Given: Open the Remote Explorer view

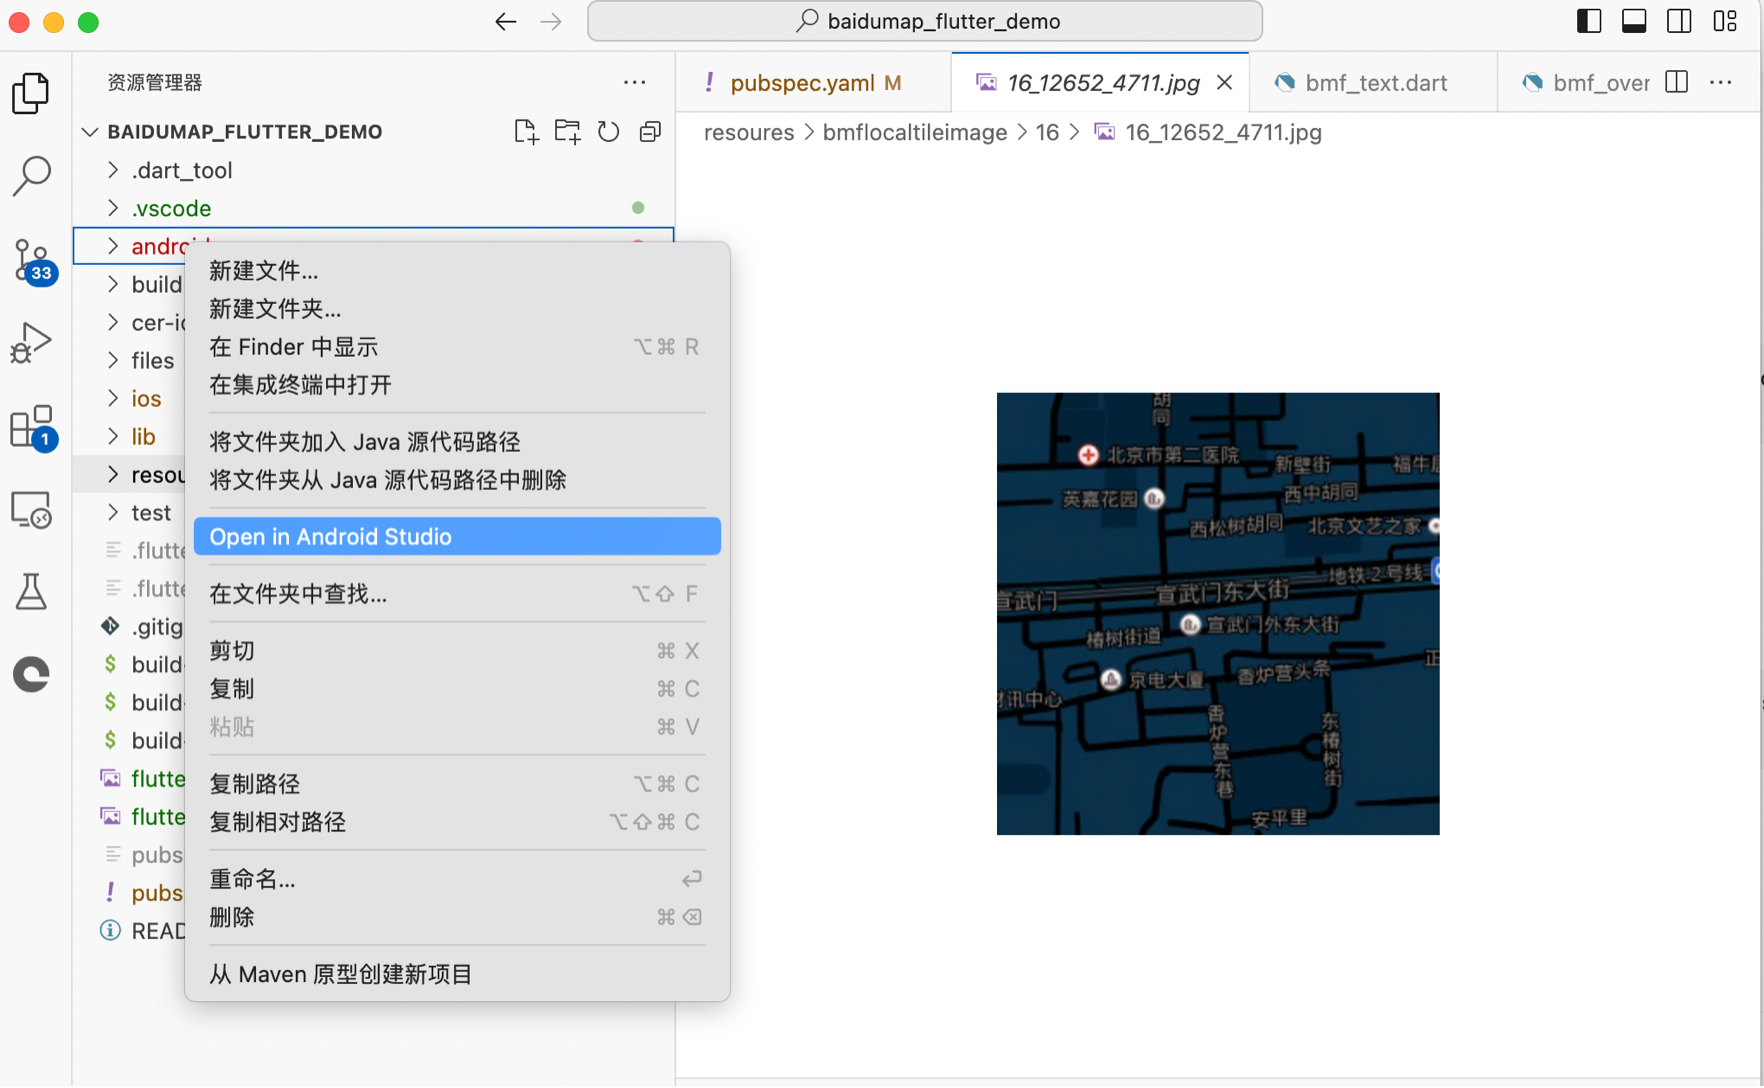Looking at the screenshot, I should click(x=33, y=510).
